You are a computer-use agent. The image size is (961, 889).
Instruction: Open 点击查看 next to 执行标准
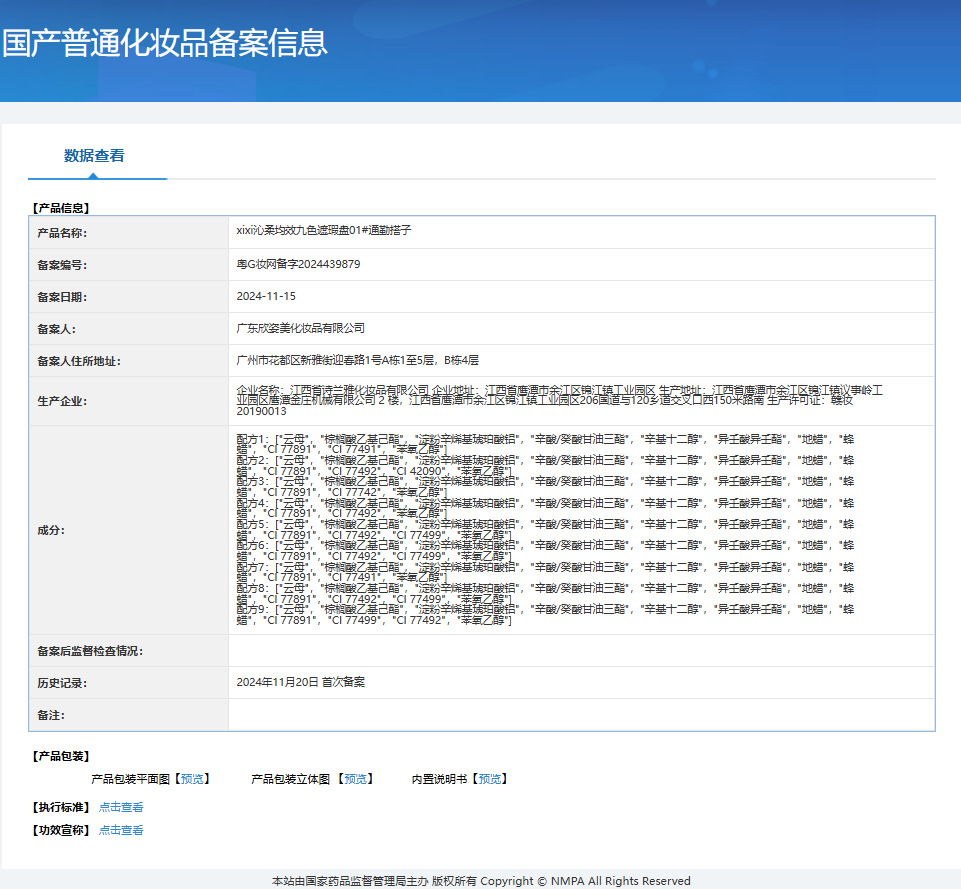click(121, 807)
